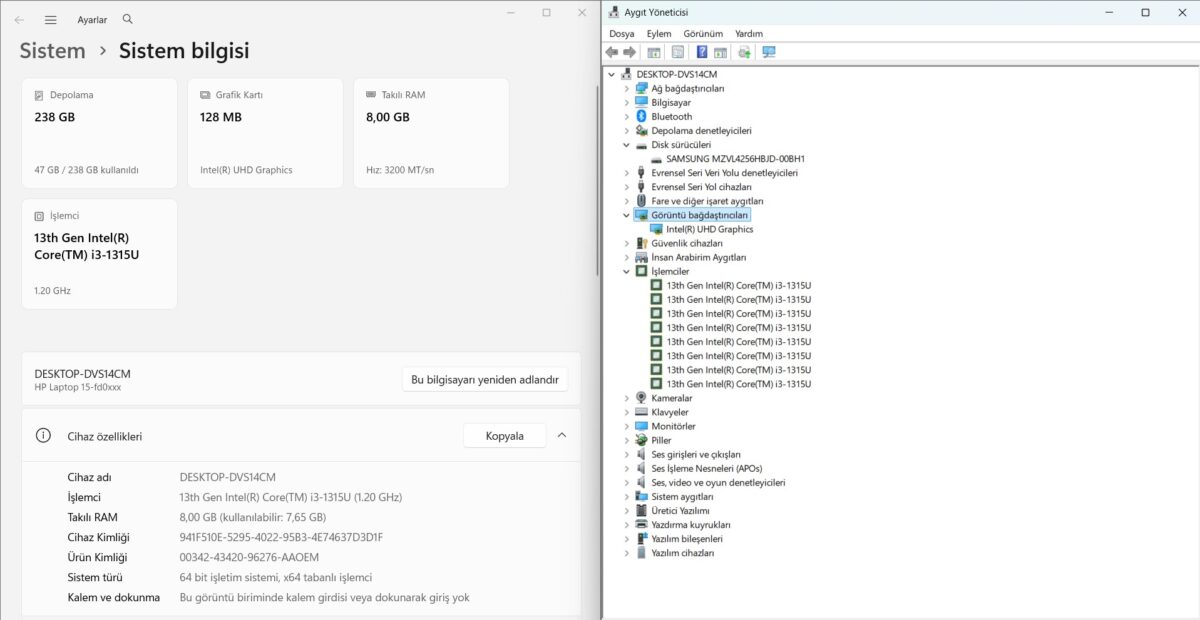Collapse Cihaz özellikleri section with chevron
Image resolution: width=1200 pixels, height=620 pixels.
(x=562, y=435)
